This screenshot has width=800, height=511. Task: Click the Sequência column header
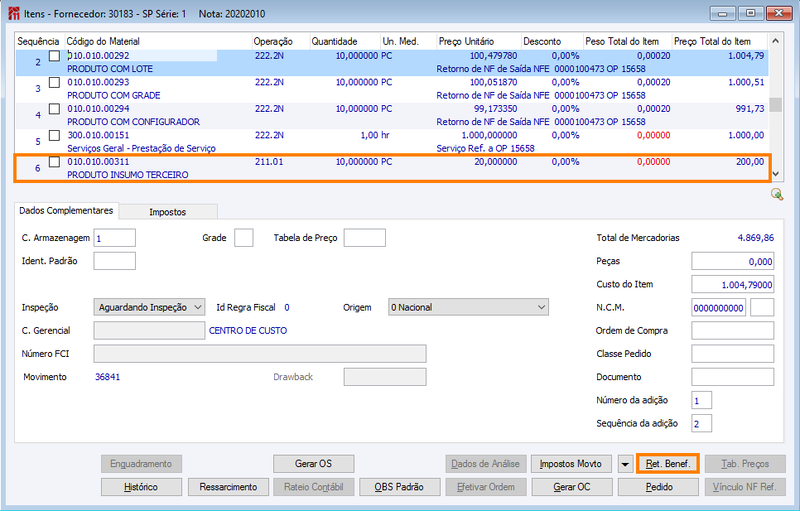pos(39,41)
